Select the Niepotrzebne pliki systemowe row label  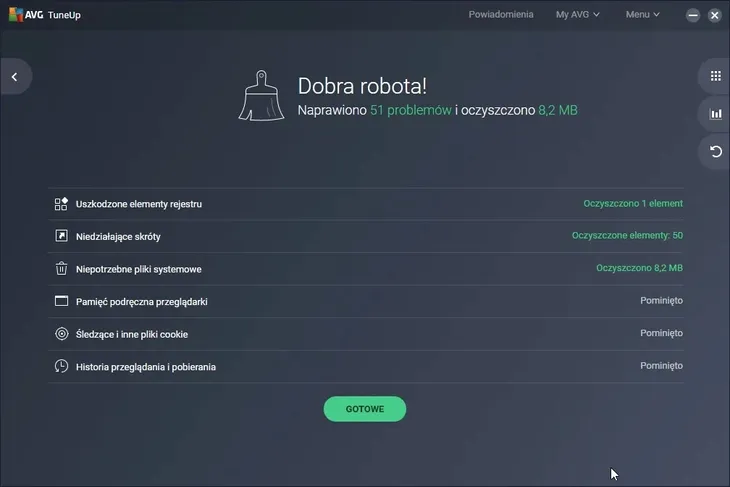tap(139, 269)
